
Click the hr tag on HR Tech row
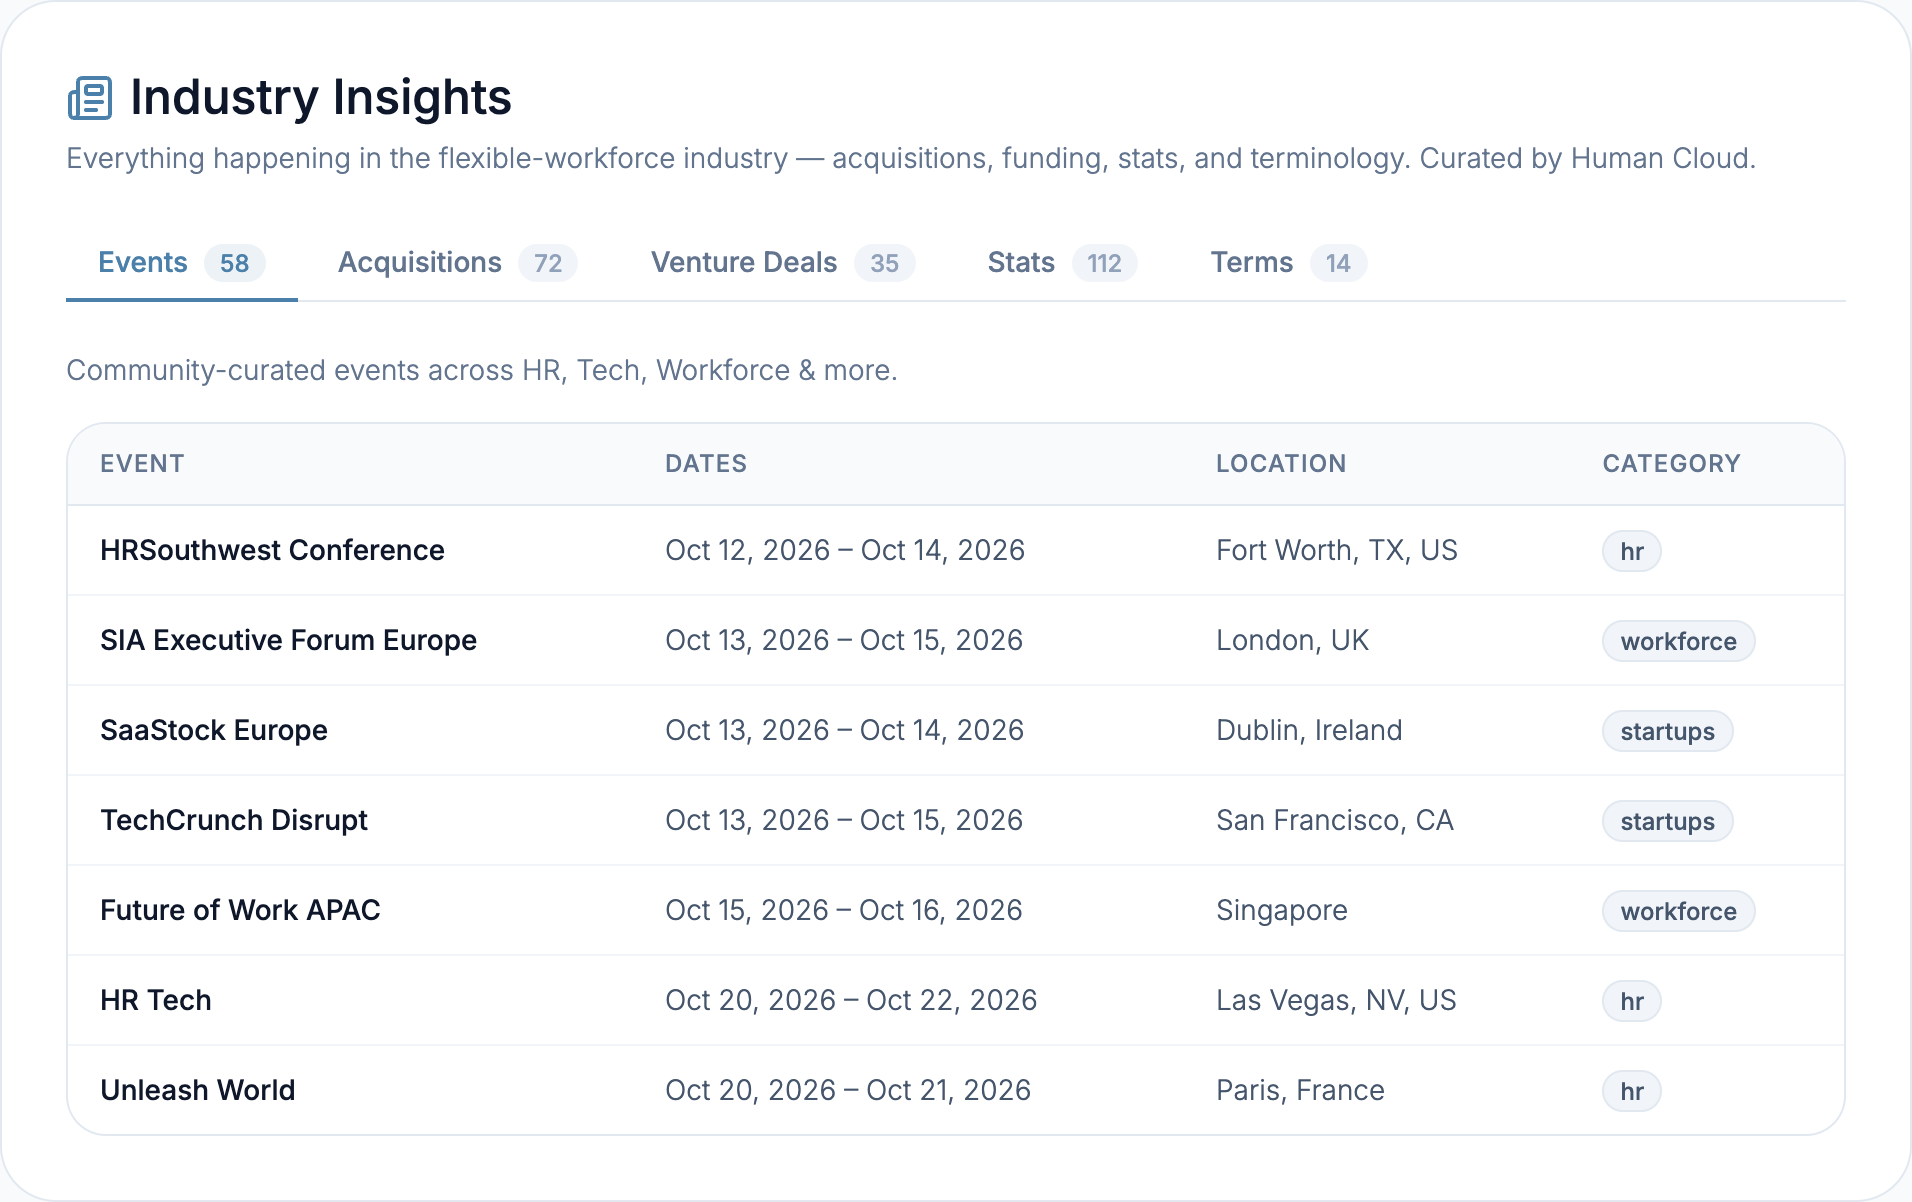click(x=1632, y=1001)
